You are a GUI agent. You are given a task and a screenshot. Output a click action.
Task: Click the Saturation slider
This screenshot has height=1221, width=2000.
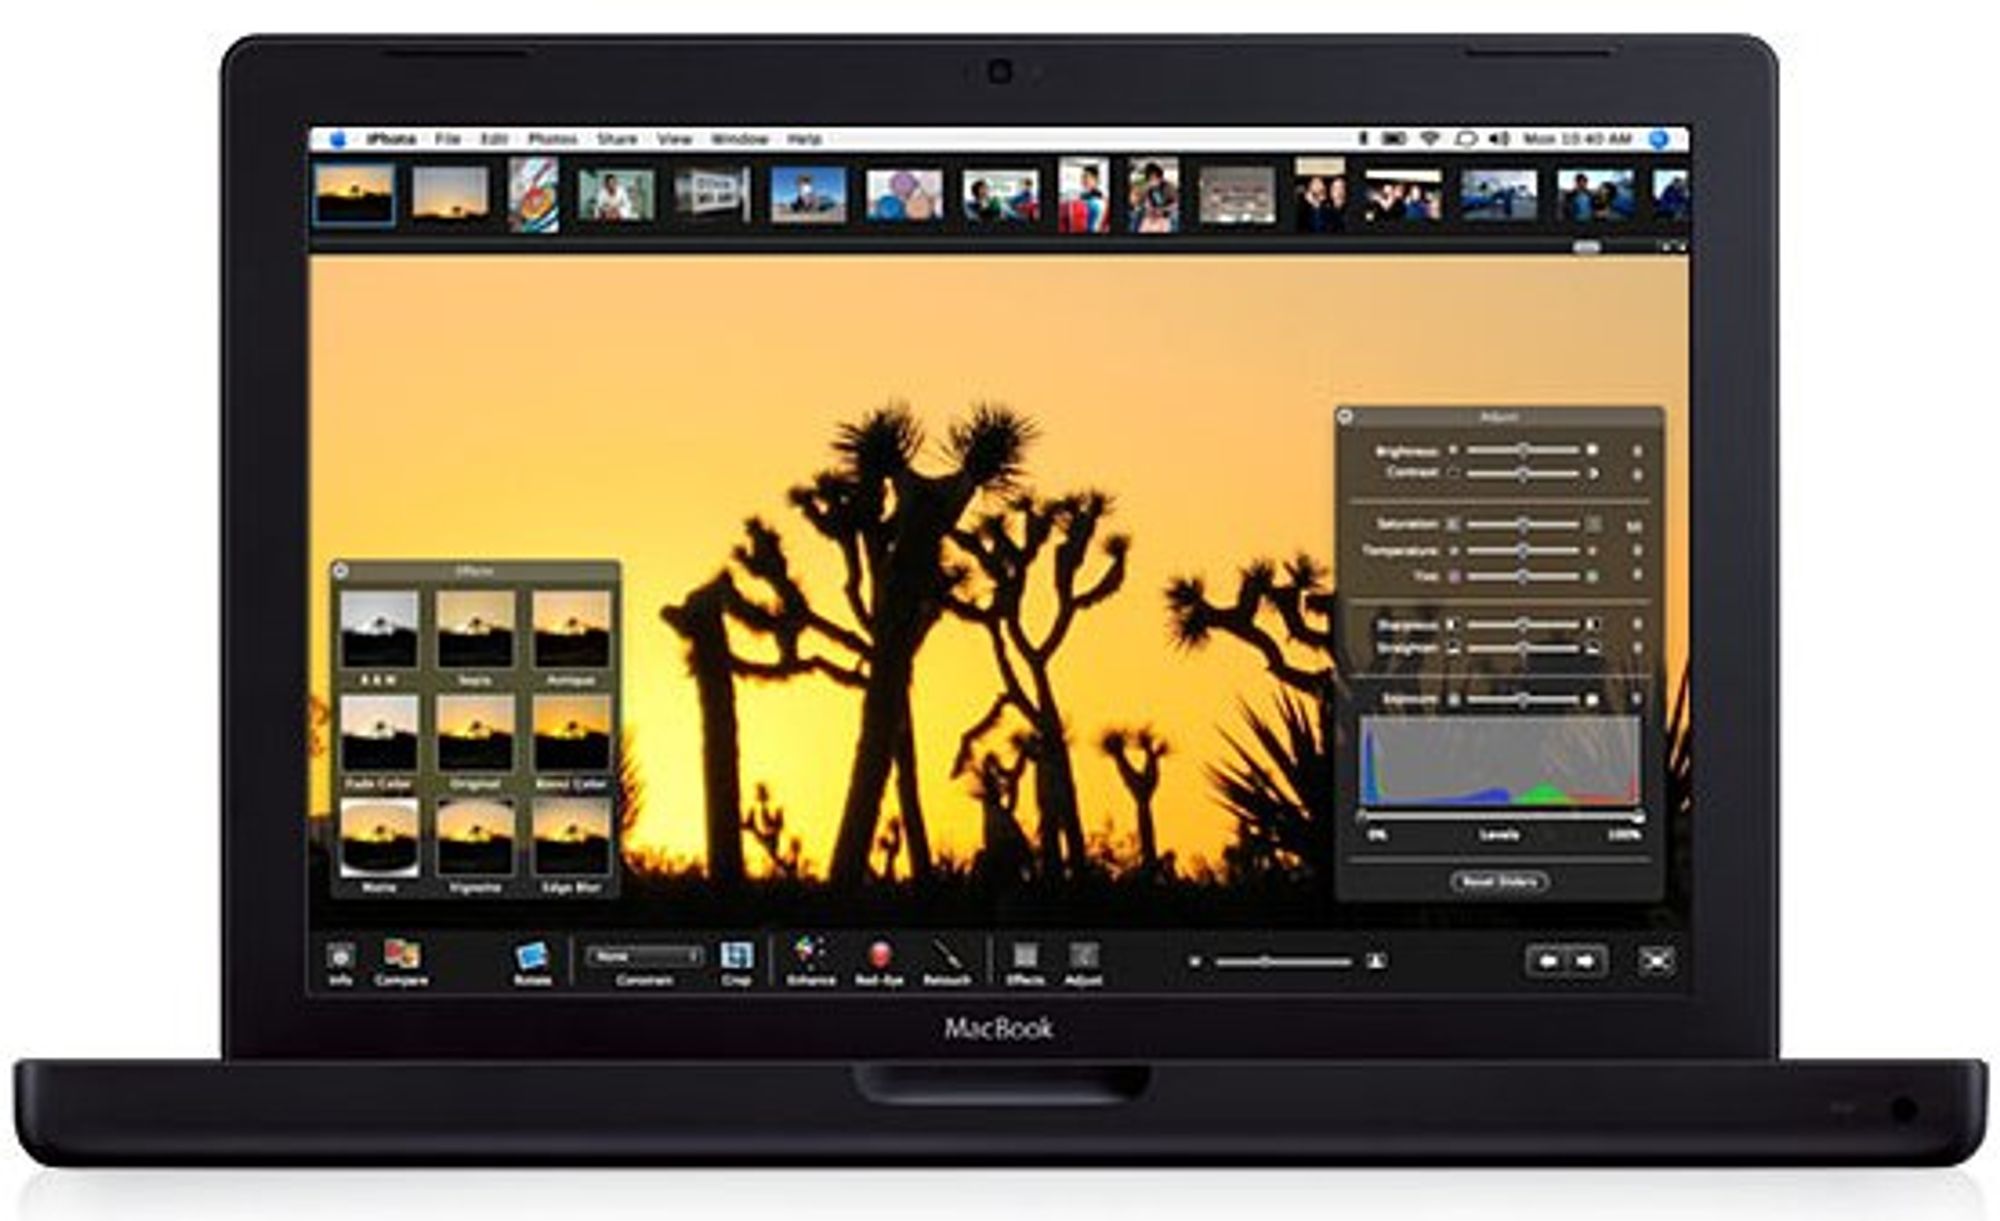pyautogui.click(x=1522, y=524)
